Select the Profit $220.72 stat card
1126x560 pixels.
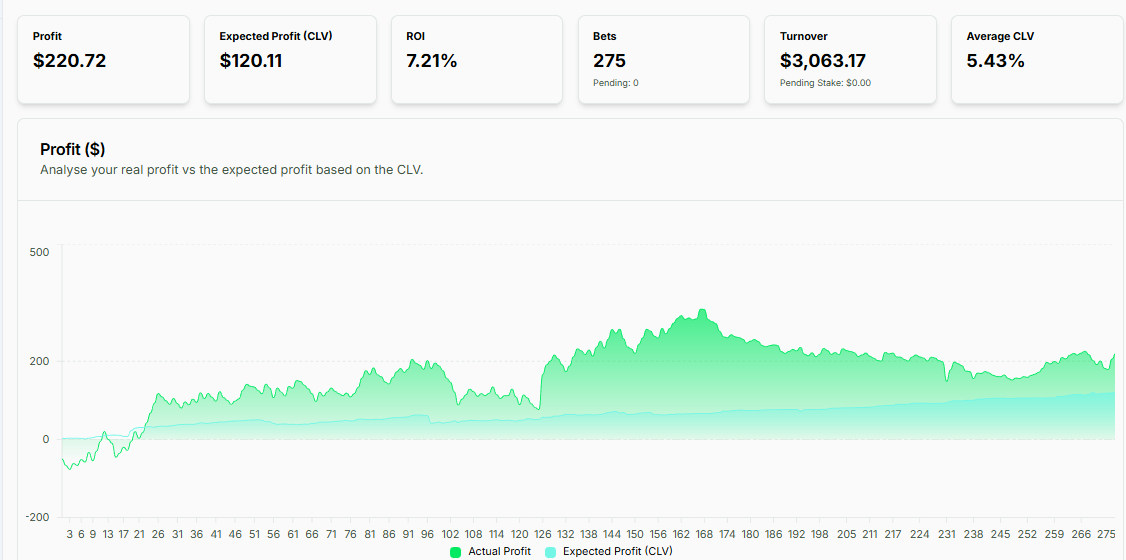[103, 59]
